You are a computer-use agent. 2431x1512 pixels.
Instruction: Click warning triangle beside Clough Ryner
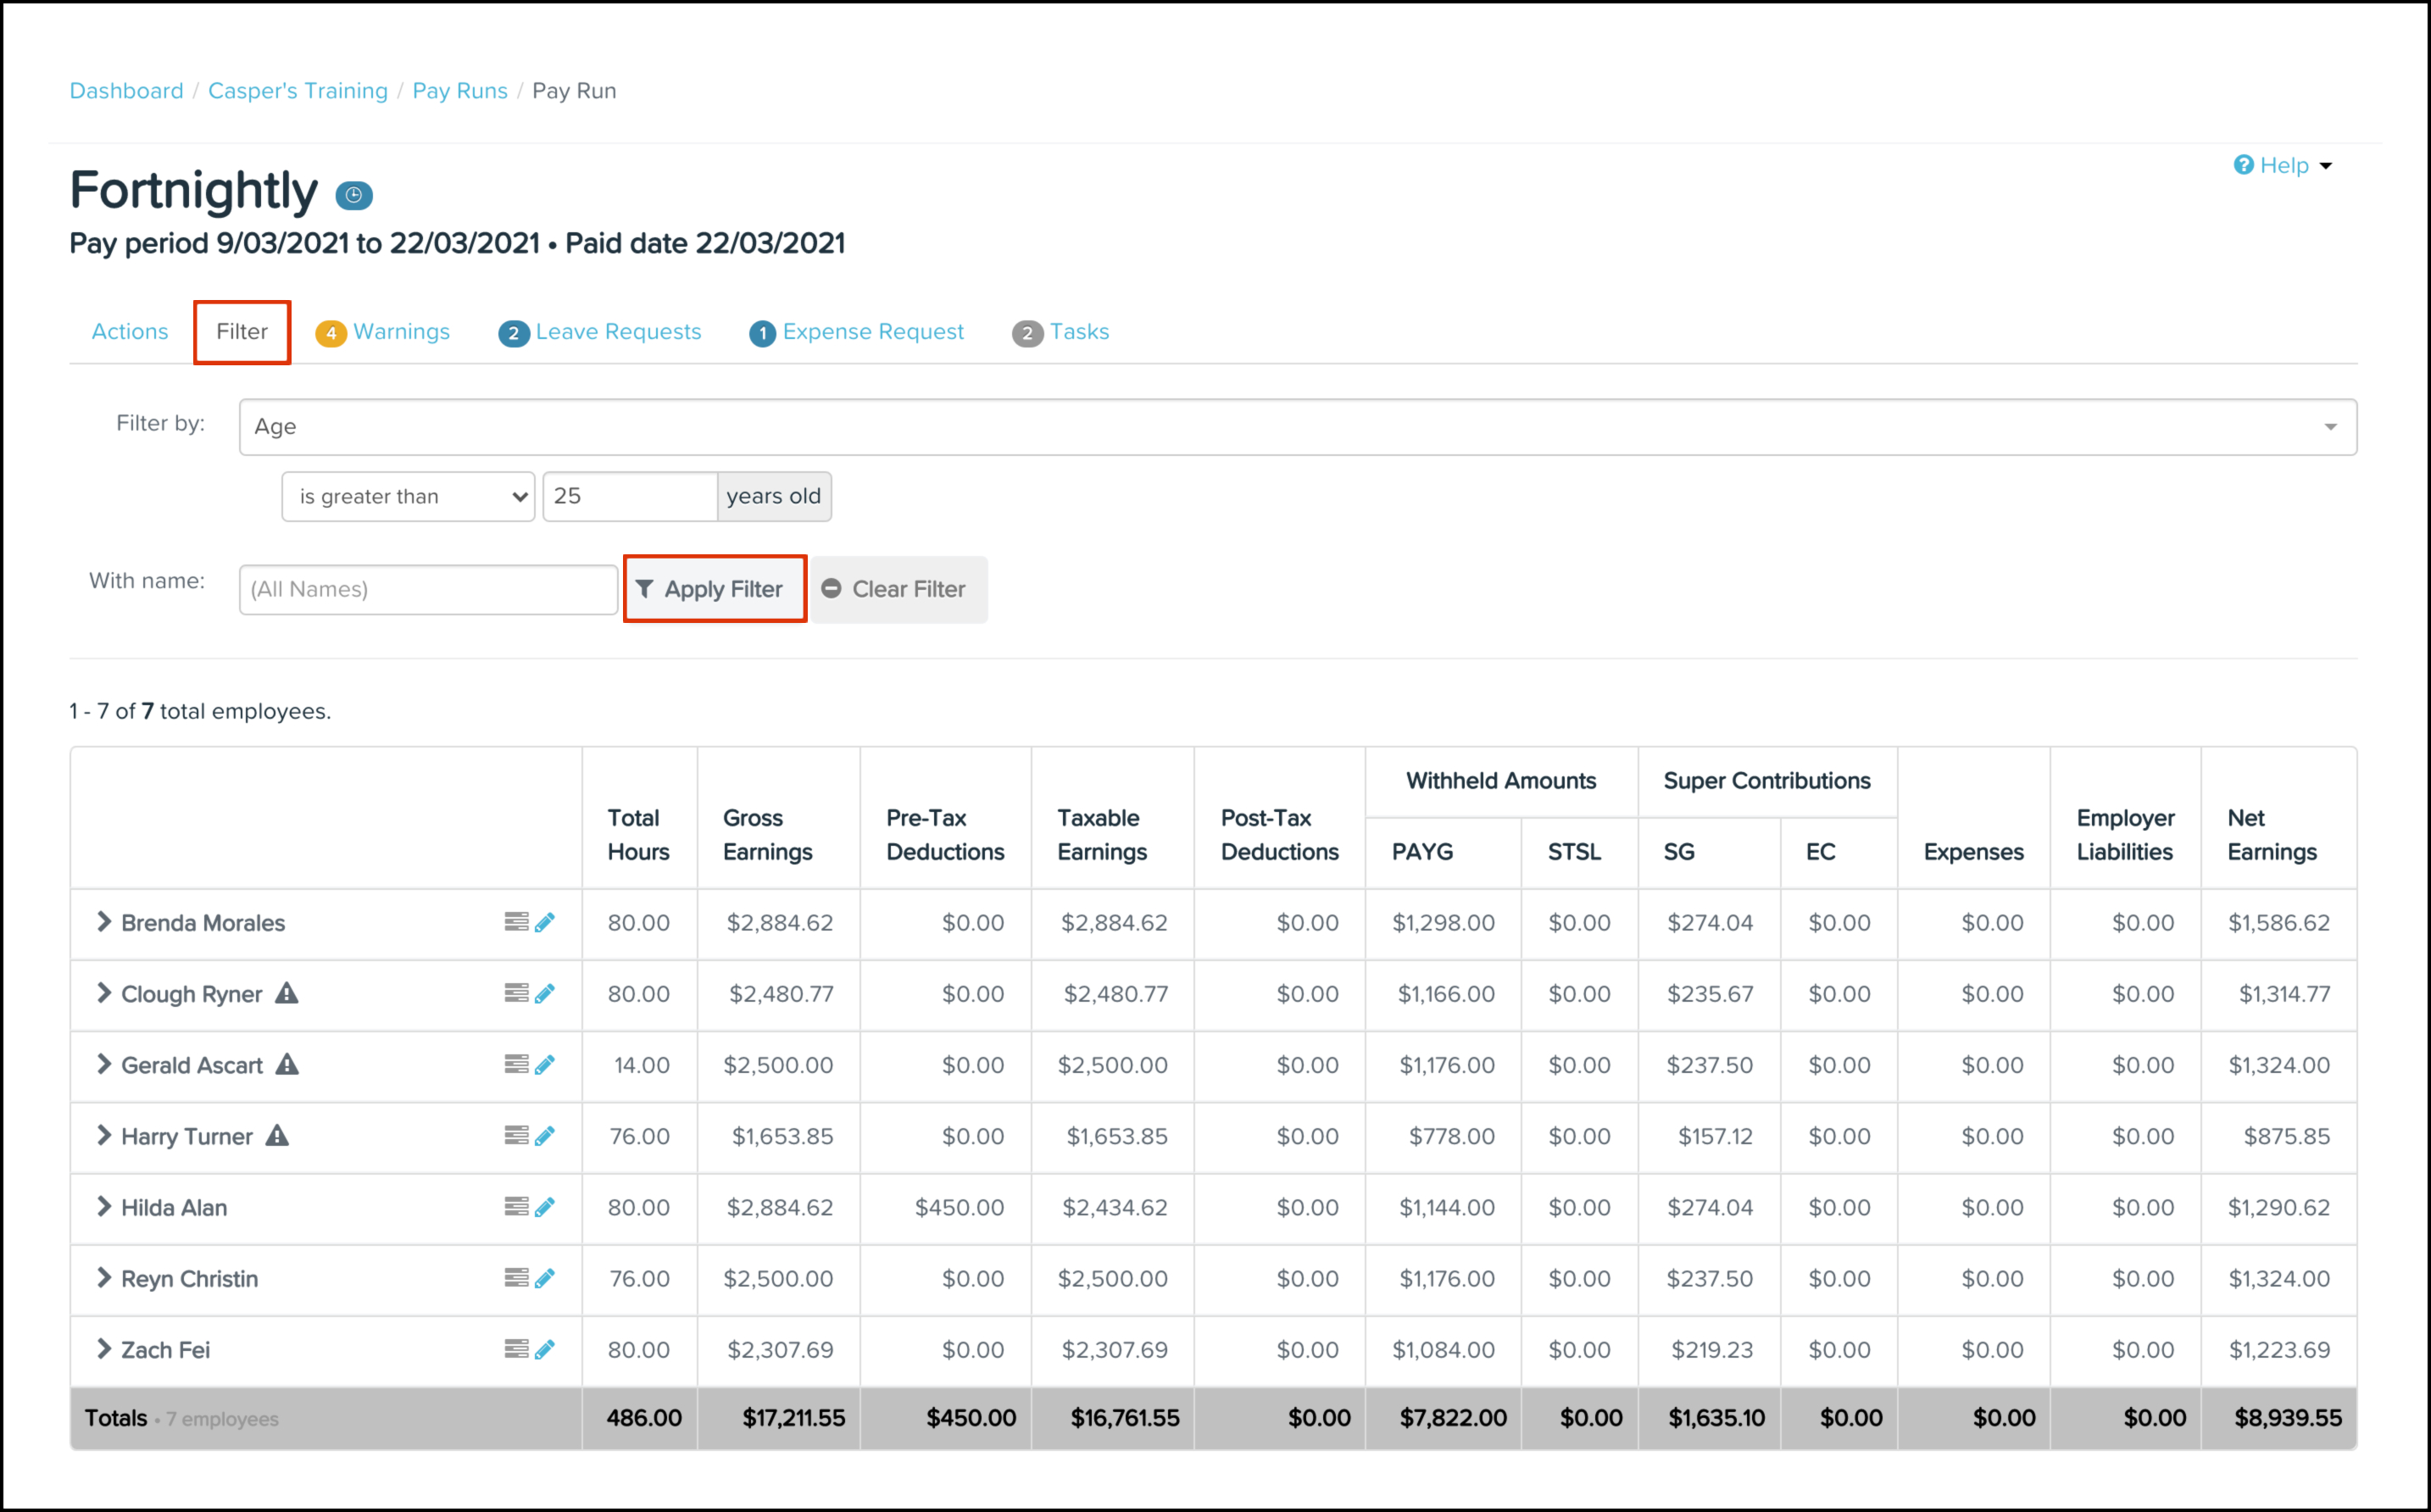pos(287,993)
